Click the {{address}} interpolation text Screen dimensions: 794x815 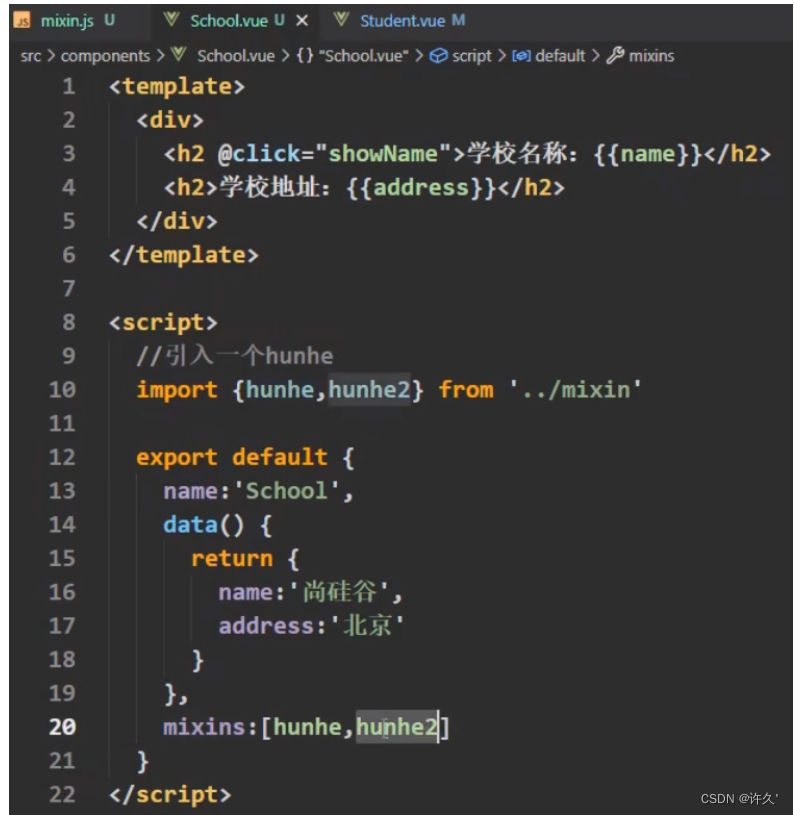pyautogui.click(x=421, y=188)
